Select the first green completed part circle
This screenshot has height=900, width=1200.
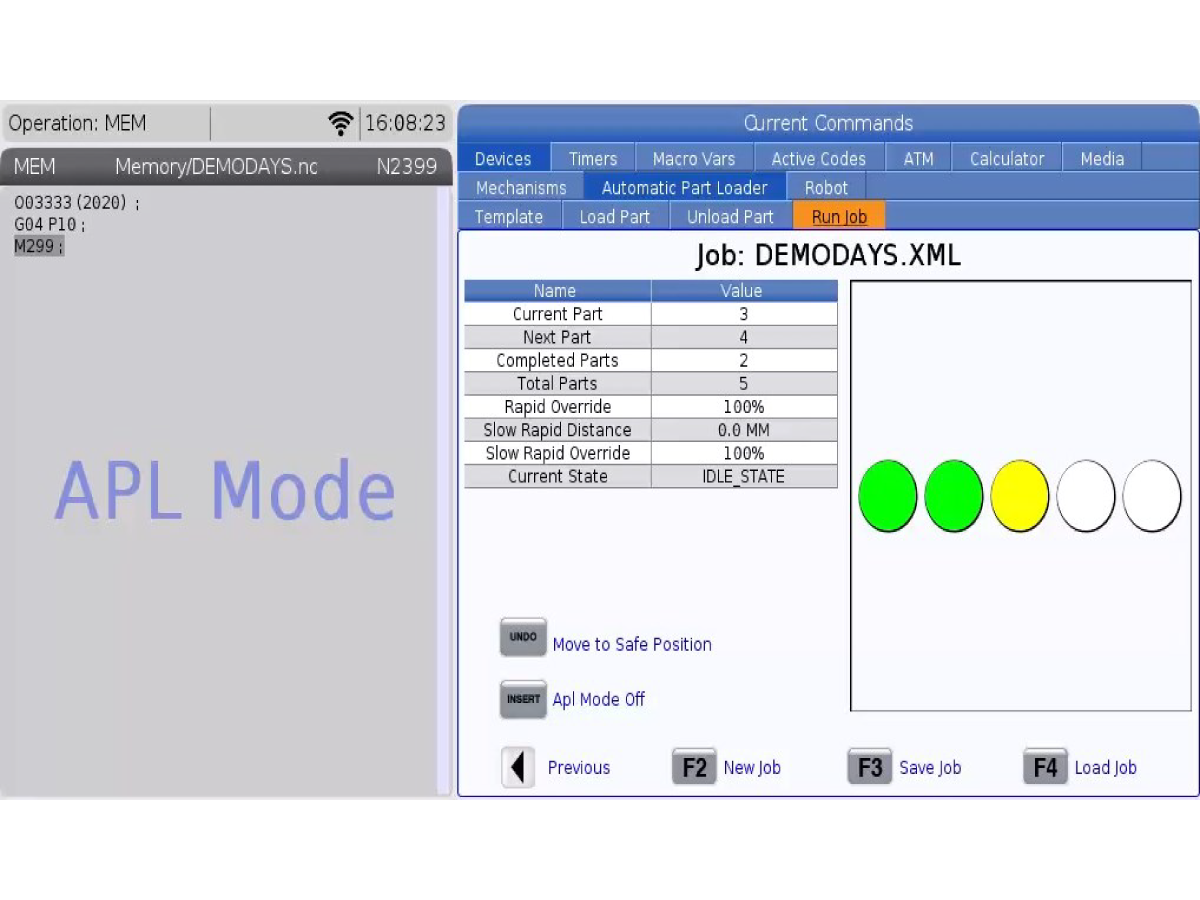(887, 496)
